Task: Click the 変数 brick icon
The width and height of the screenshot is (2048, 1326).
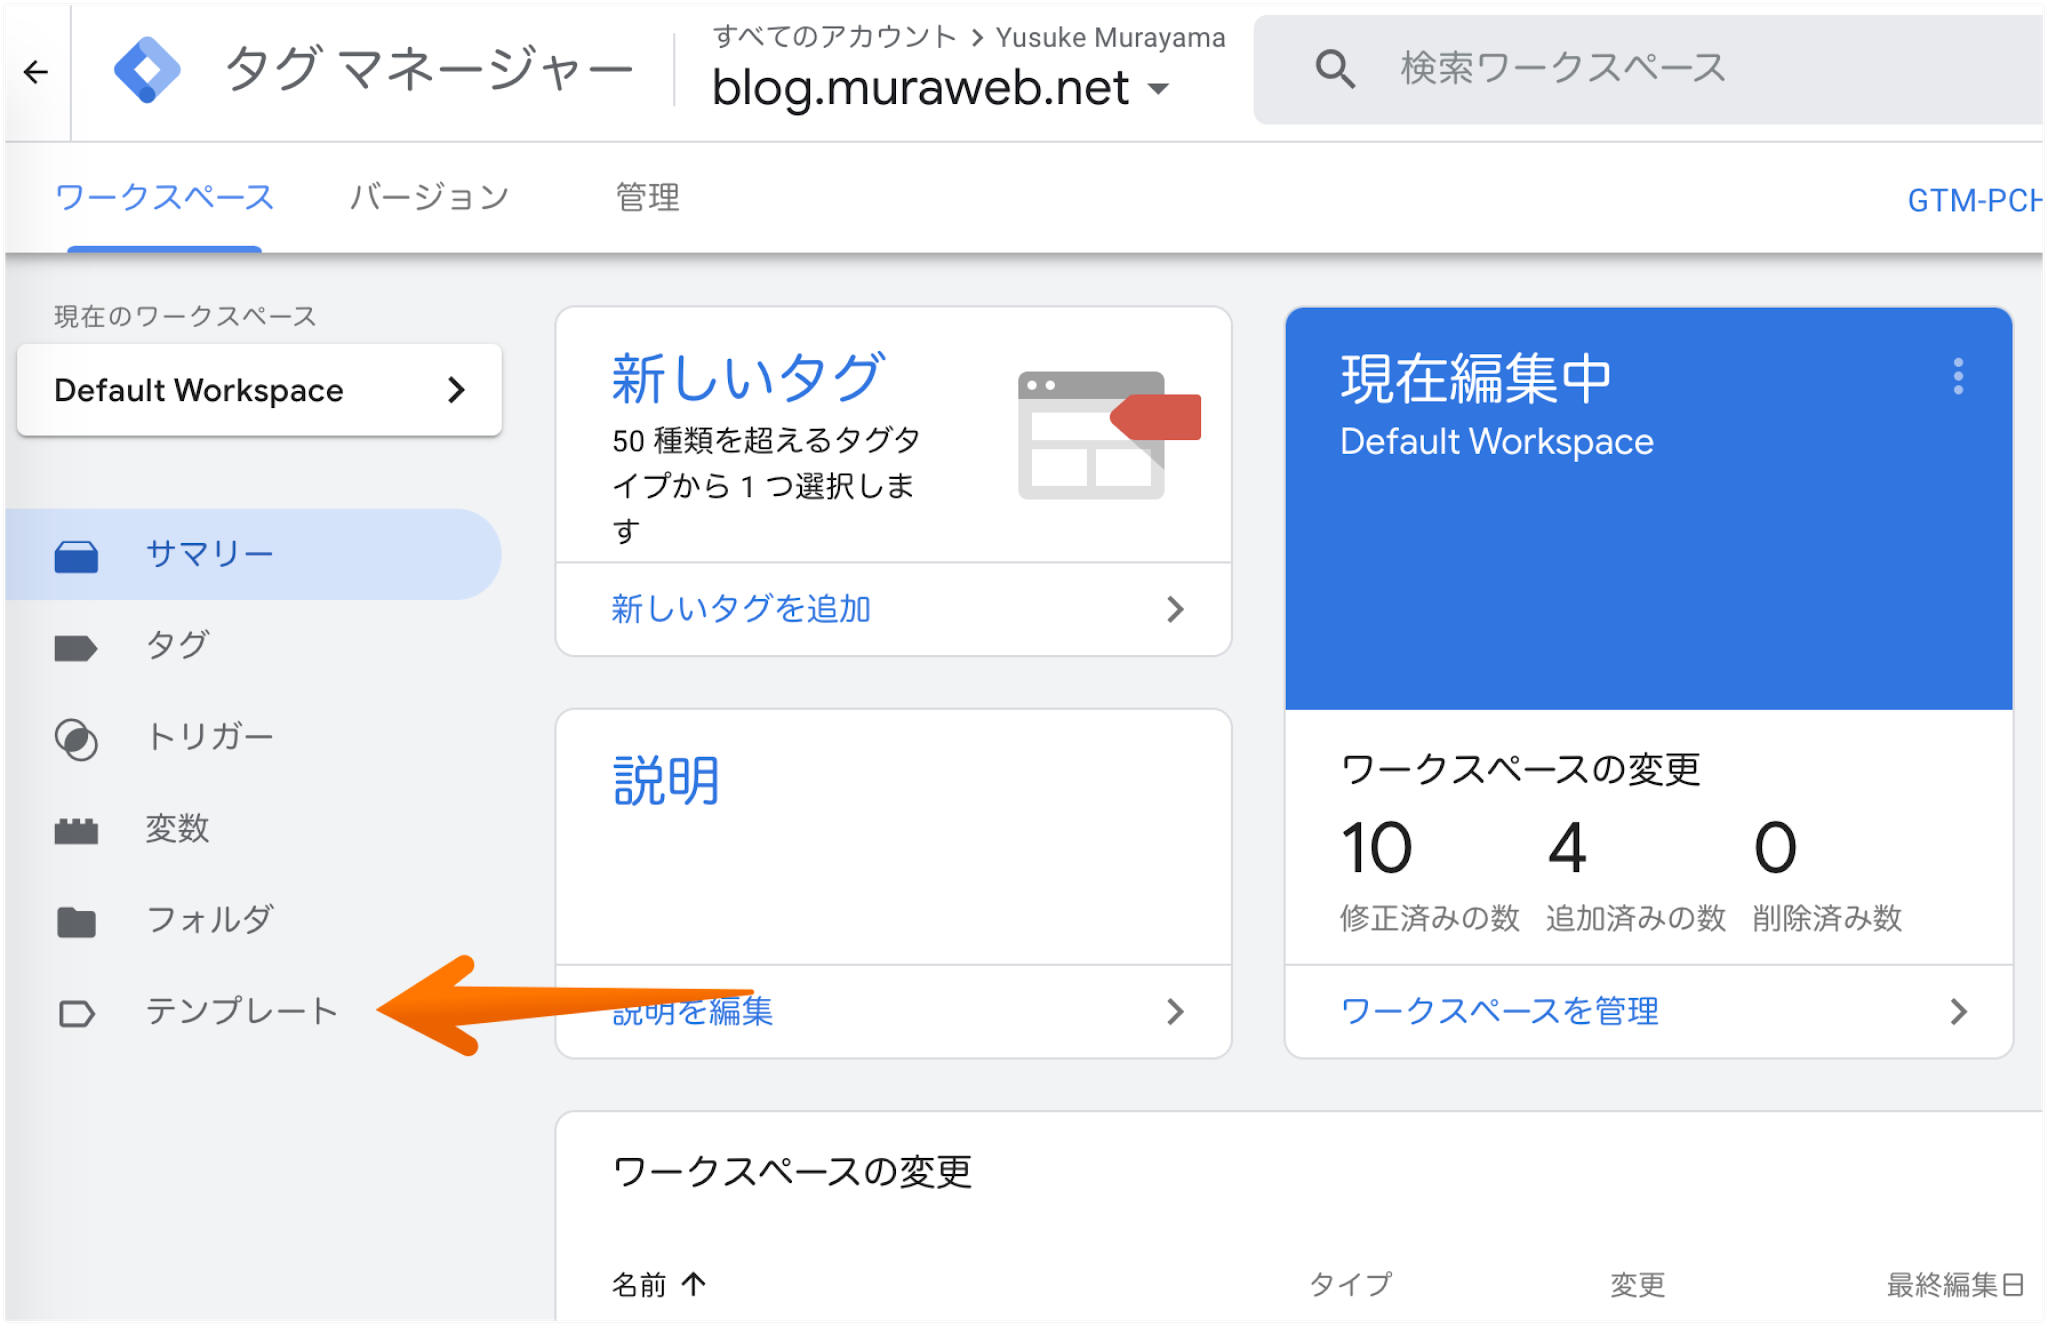Action: point(76,831)
